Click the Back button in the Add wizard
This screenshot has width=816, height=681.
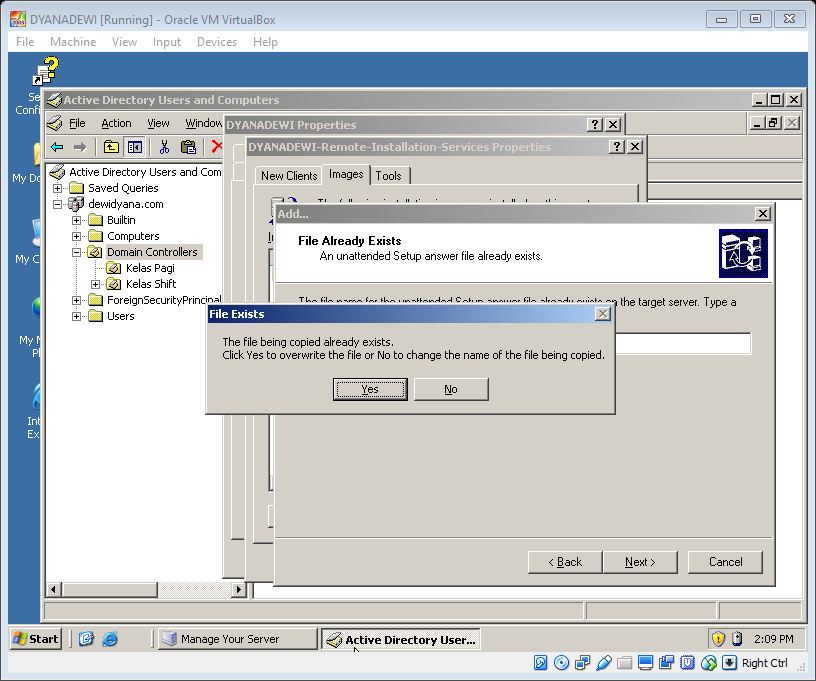[565, 562]
